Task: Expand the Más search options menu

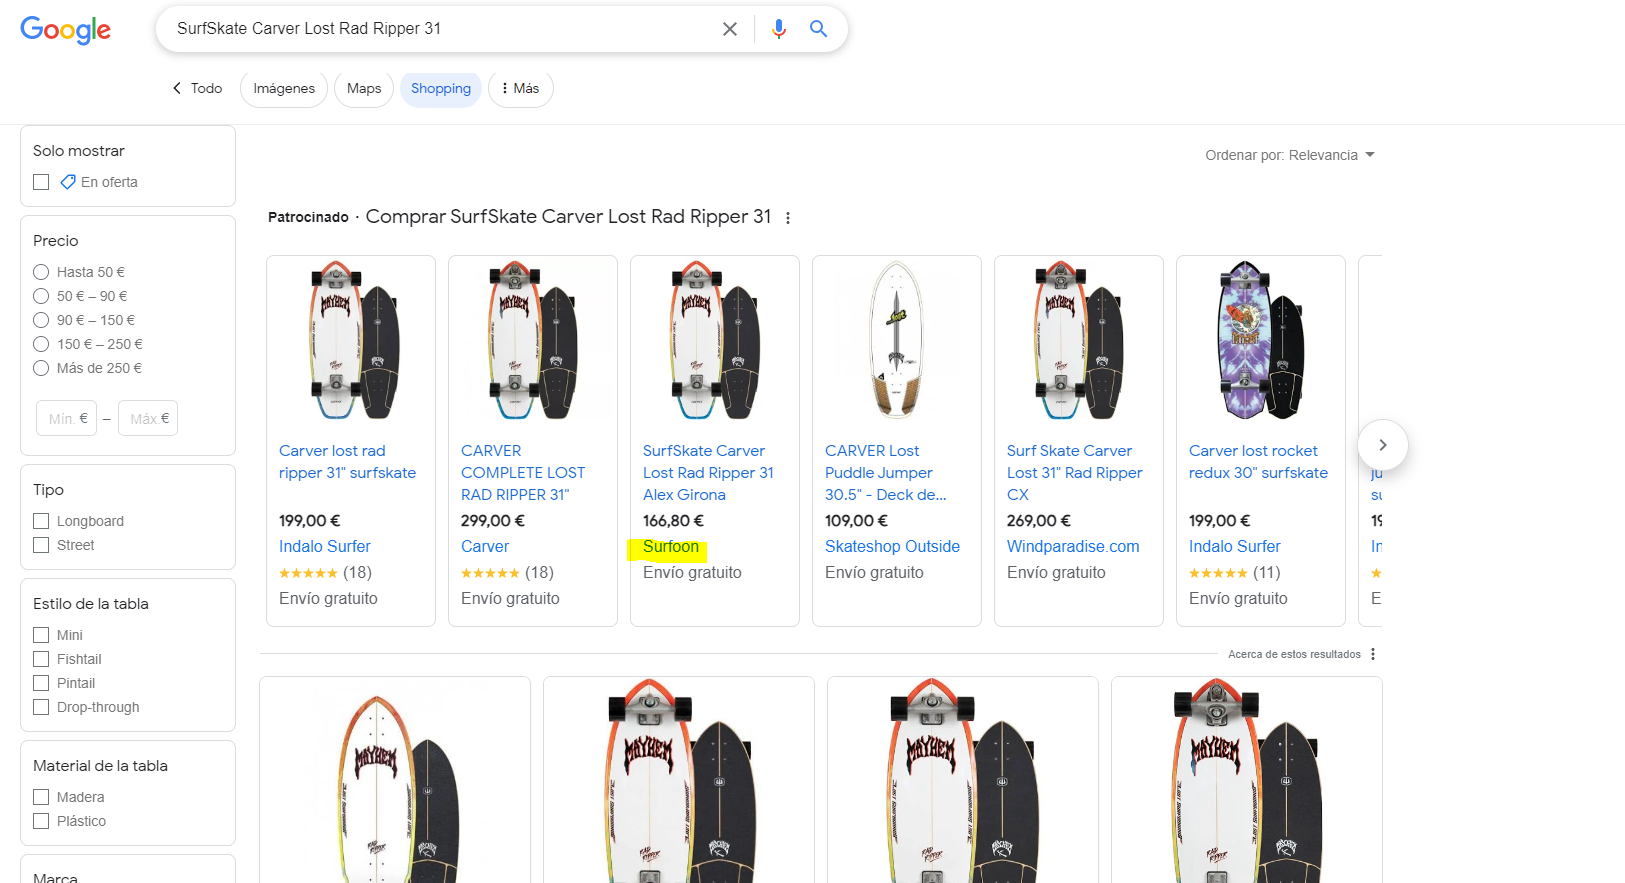Action: point(520,88)
